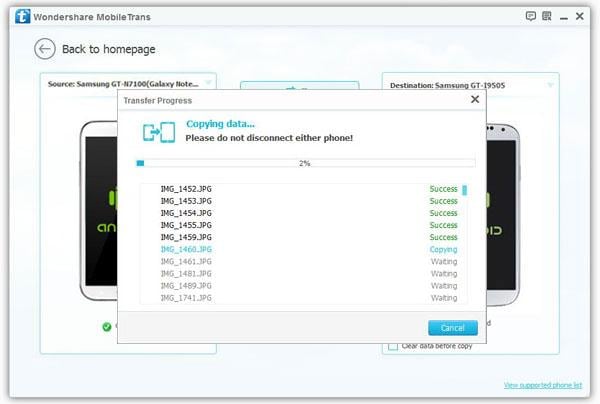Viewport: 600px width, 404px height.
Task: Select IMG_1481.JPG waiting file
Action: pyautogui.click(x=186, y=274)
